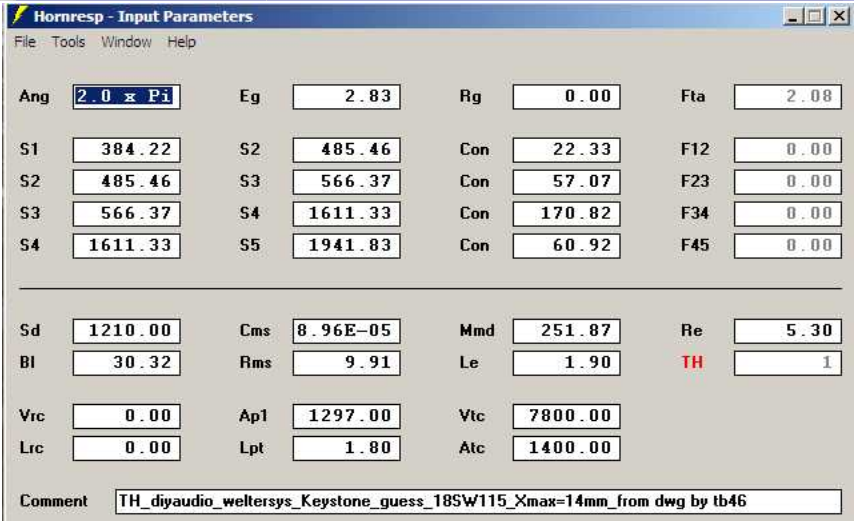
Task: Click the TH field showing 1
Action: pyautogui.click(x=788, y=363)
